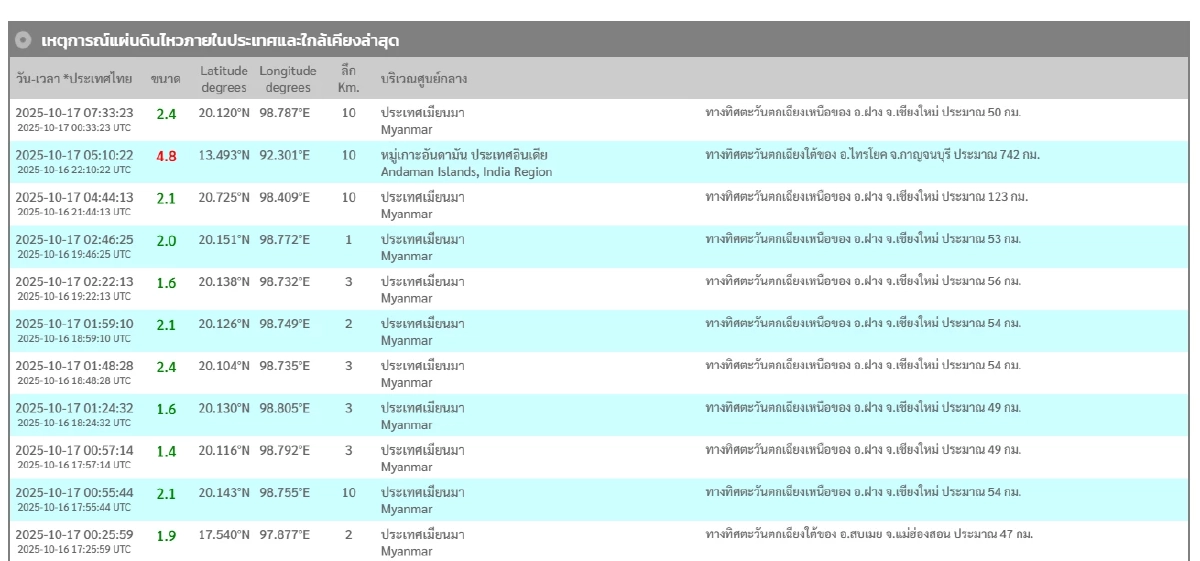
Task: Open the 2025-10-17 01:59:10 earthquake row
Action: (74, 324)
